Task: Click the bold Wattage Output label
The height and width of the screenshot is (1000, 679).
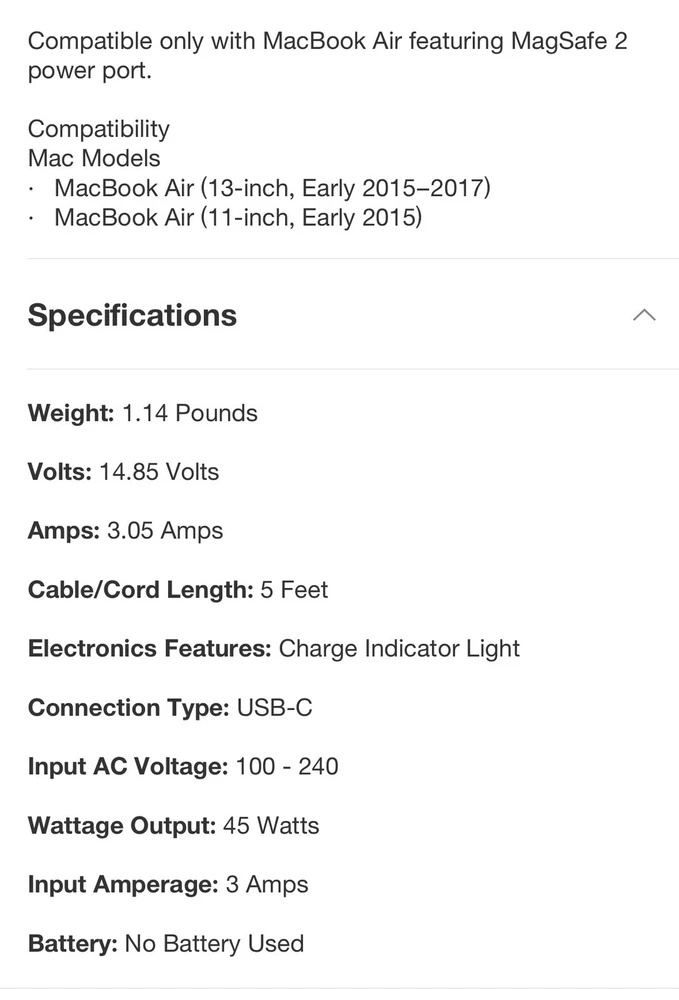Action: tap(122, 826)
